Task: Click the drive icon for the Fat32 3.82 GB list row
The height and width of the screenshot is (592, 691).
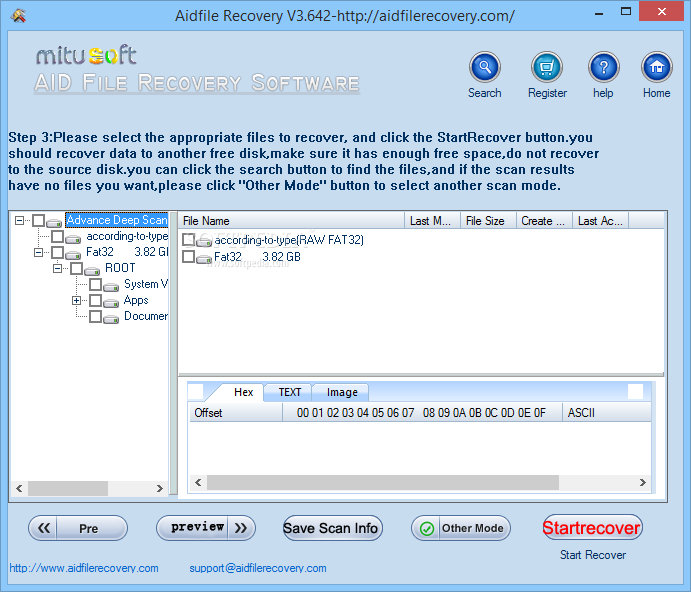Action: point(204,258)
